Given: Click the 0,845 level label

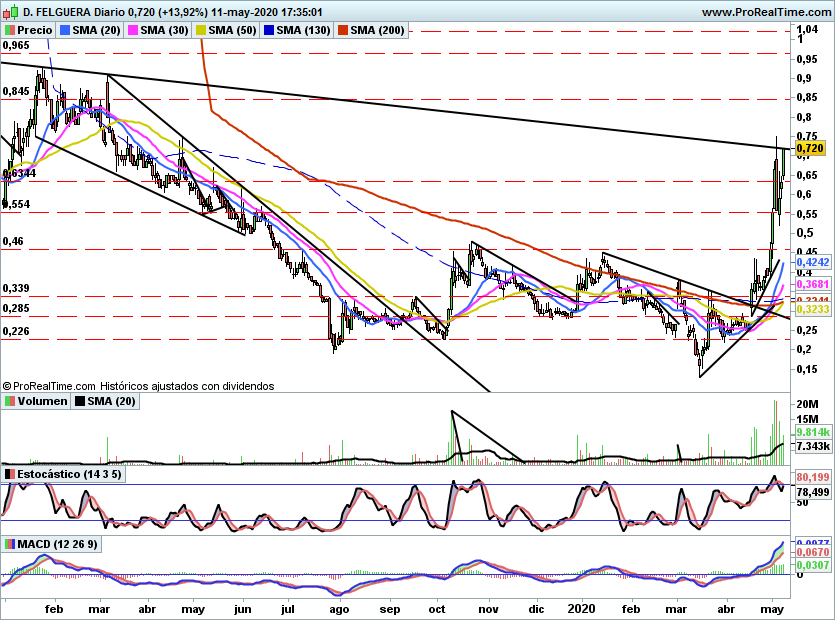Looking at the screenshot, I should [16, 92].
